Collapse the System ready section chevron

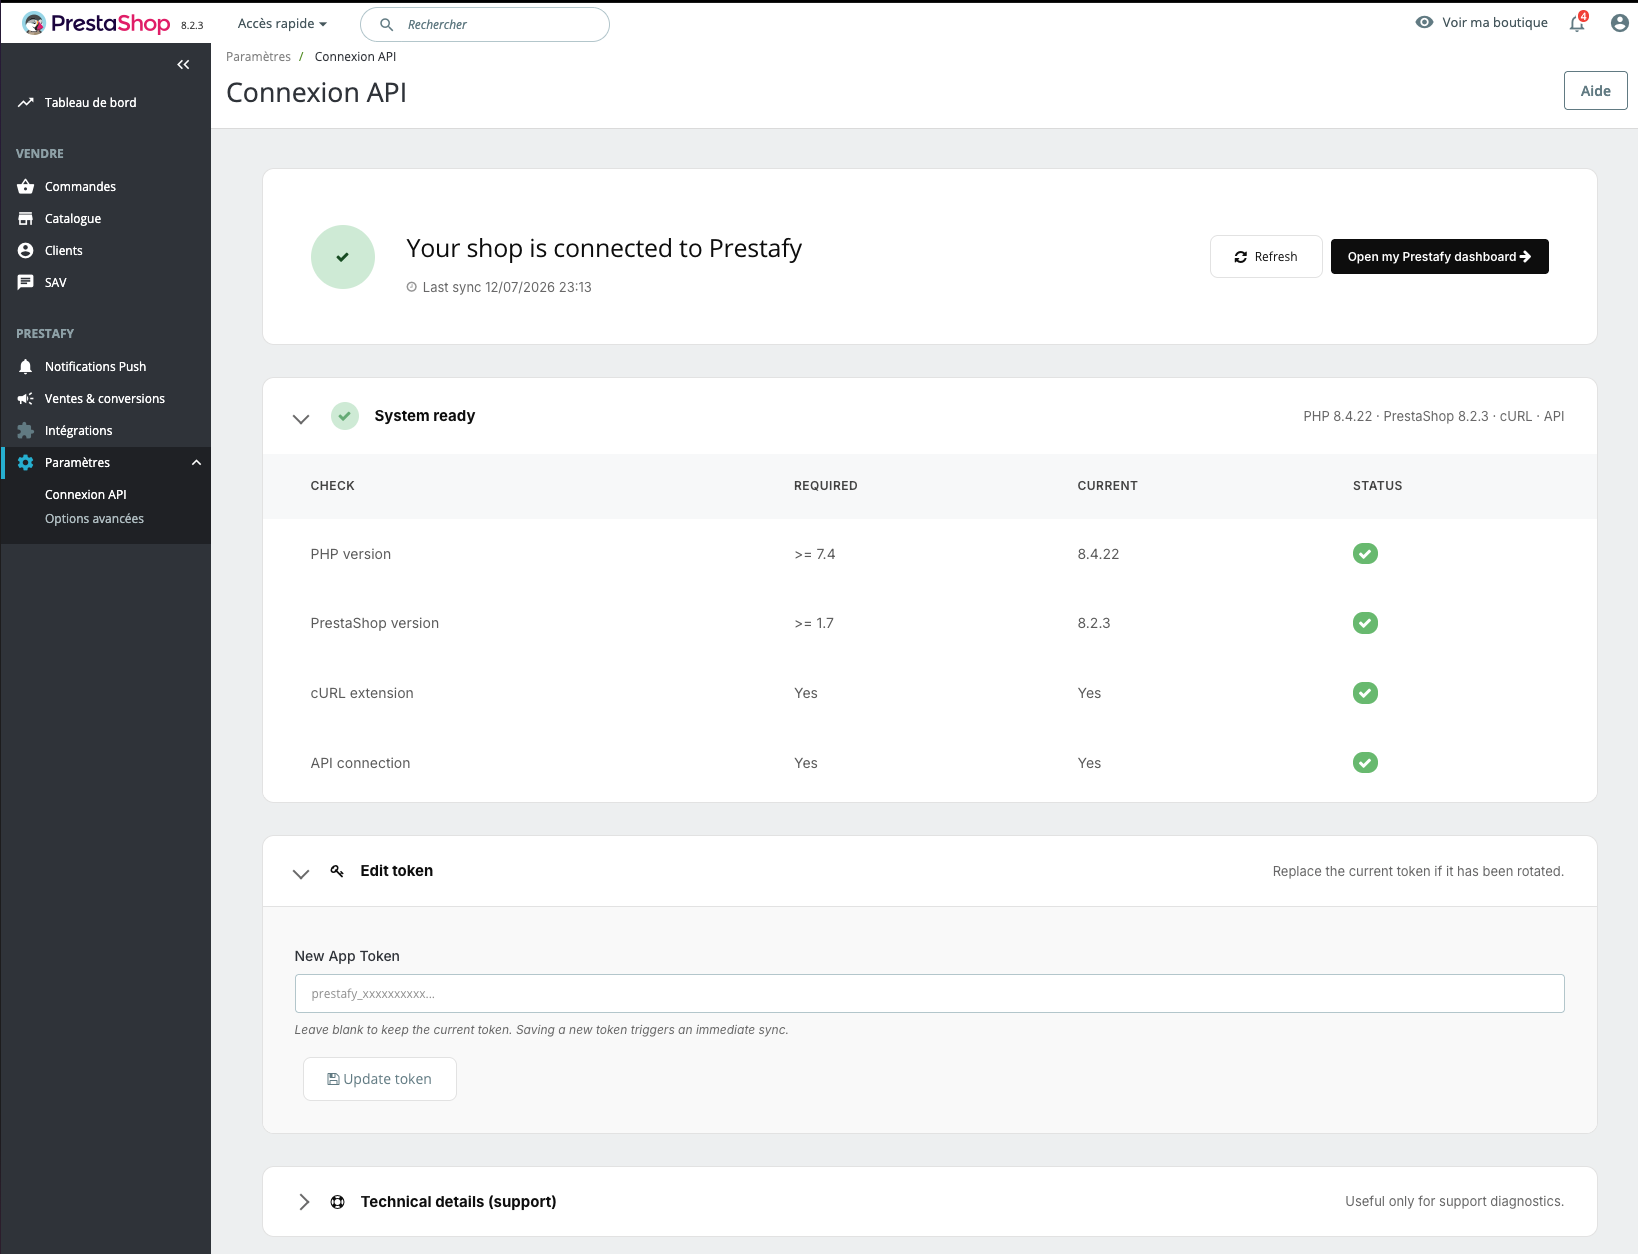point(301,418)
